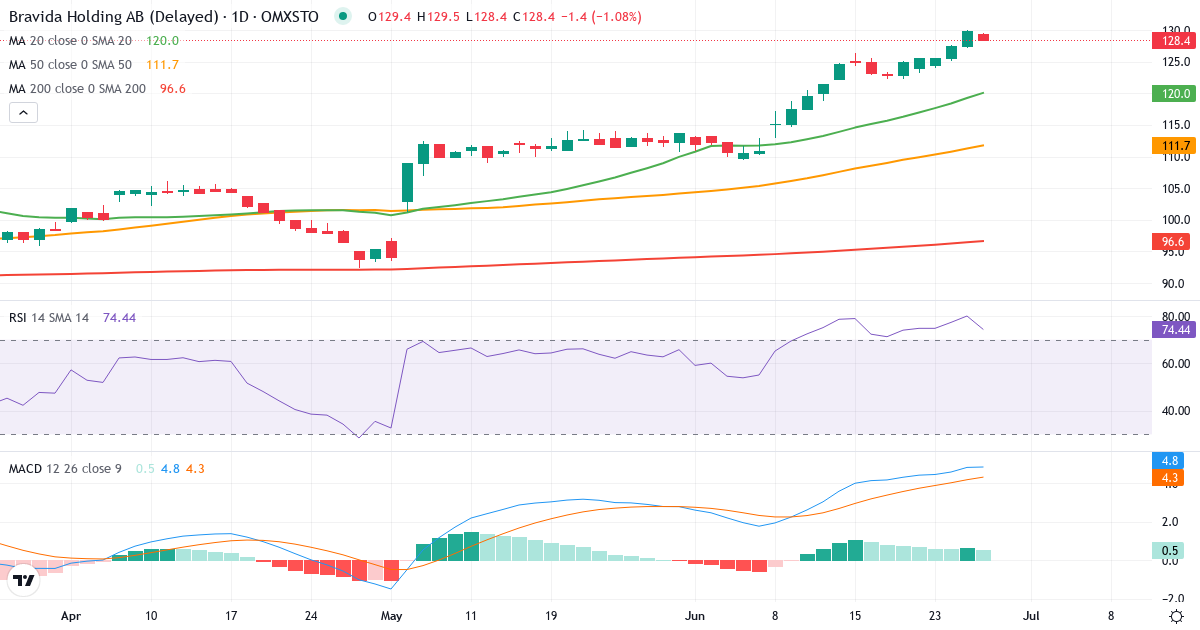
Task: Click the Jul date axis label
Action: pyautogui.click(x=1032, y=617)
